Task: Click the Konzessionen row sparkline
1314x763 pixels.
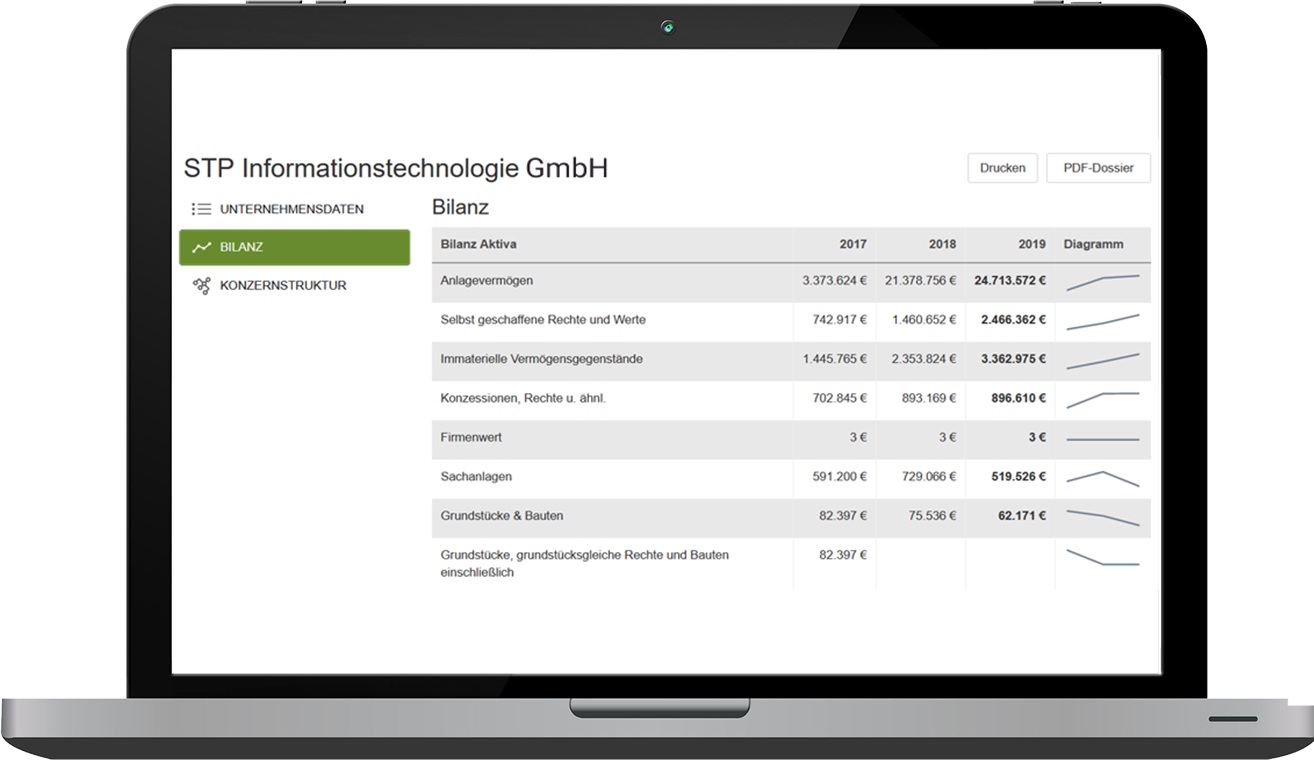Action: pos(1103,400)
